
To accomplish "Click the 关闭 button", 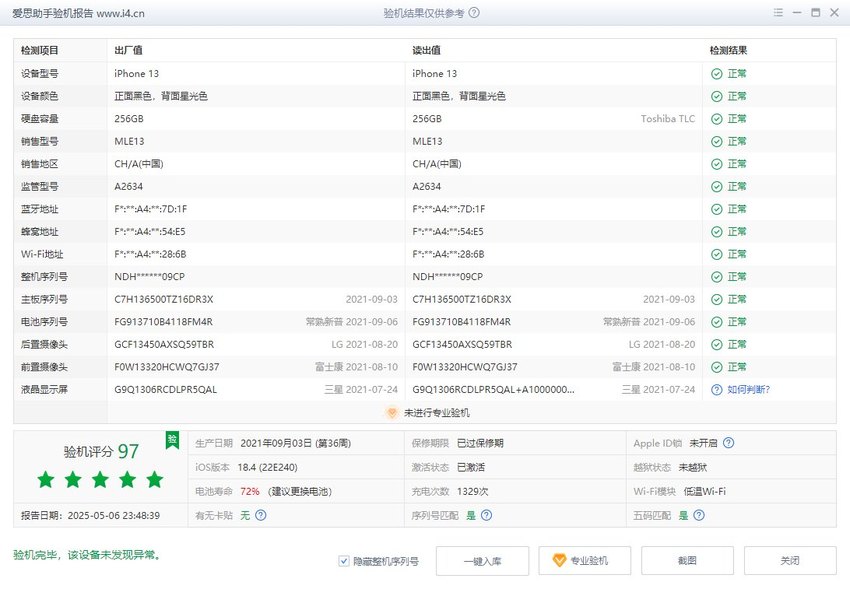I will coord(790,561).
